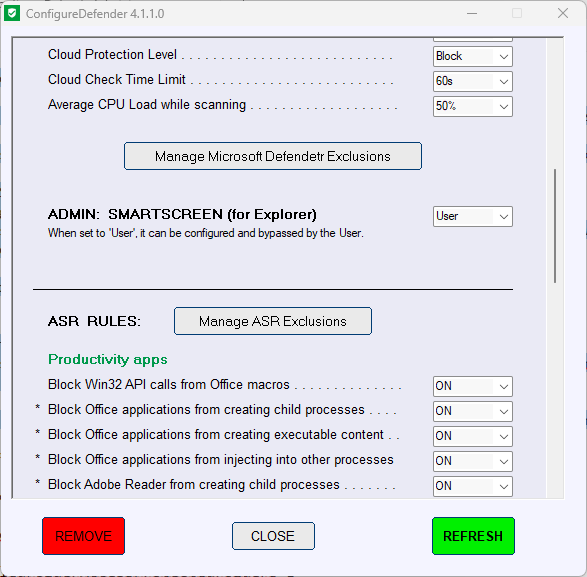Click the 'Cloud Protection Level' label
The width and height of the screenshot is (587, 577).
(112, 55)
